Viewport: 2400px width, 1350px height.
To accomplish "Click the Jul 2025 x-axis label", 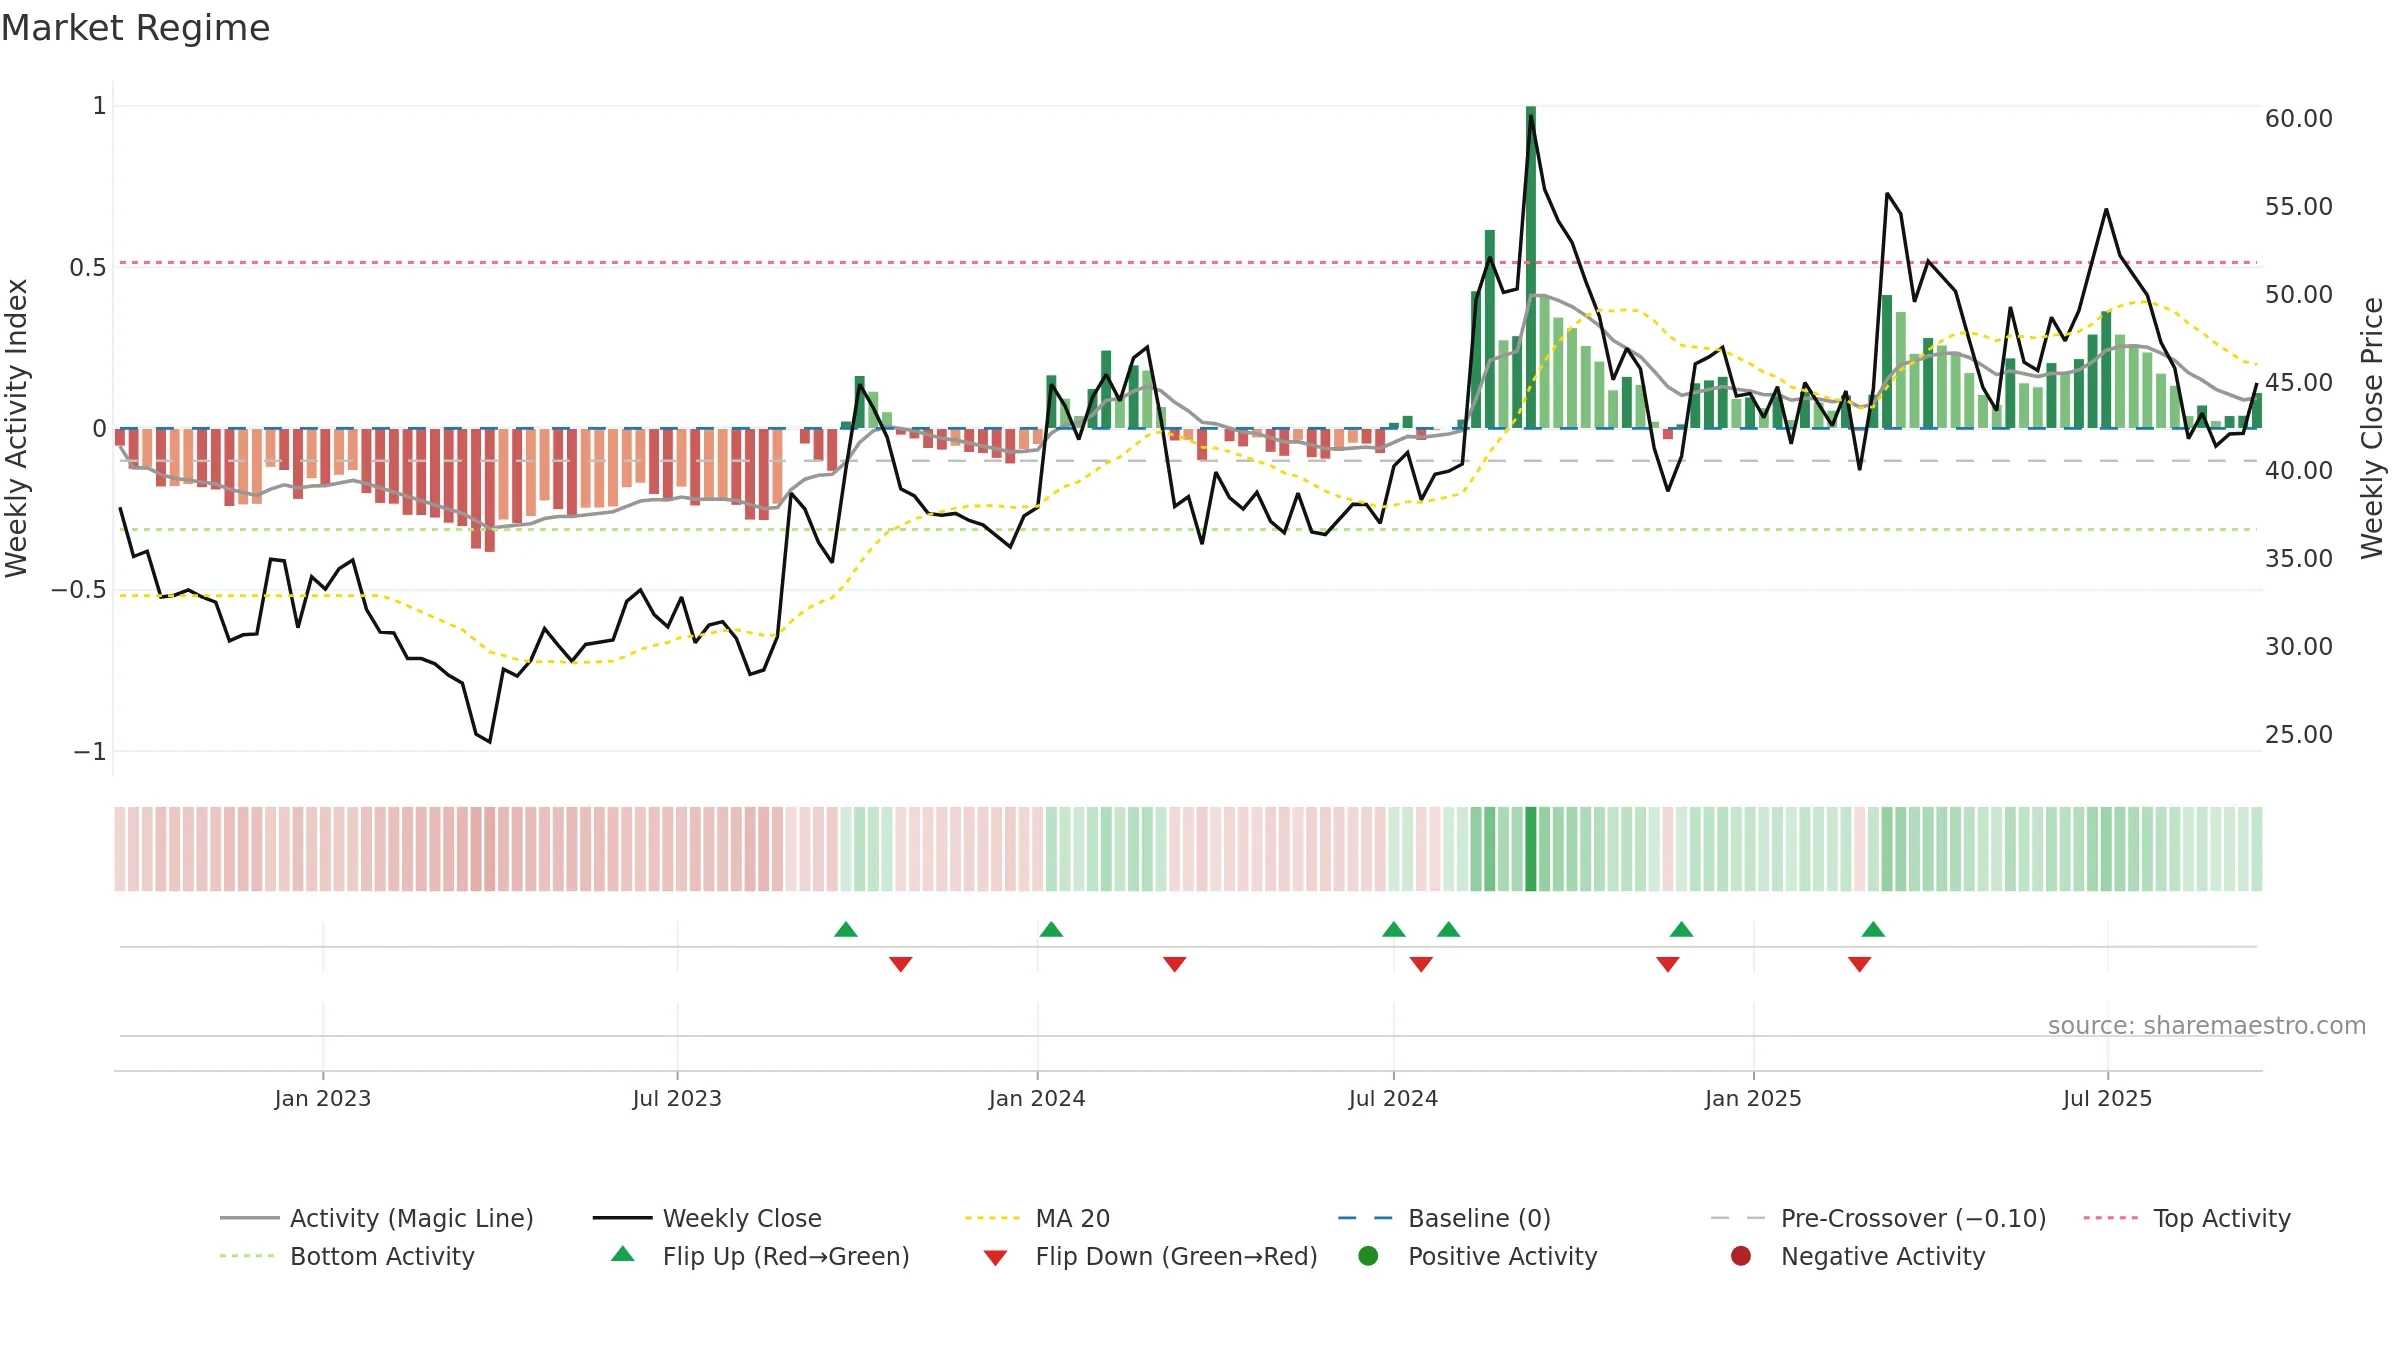I will pos(2107,1098).
